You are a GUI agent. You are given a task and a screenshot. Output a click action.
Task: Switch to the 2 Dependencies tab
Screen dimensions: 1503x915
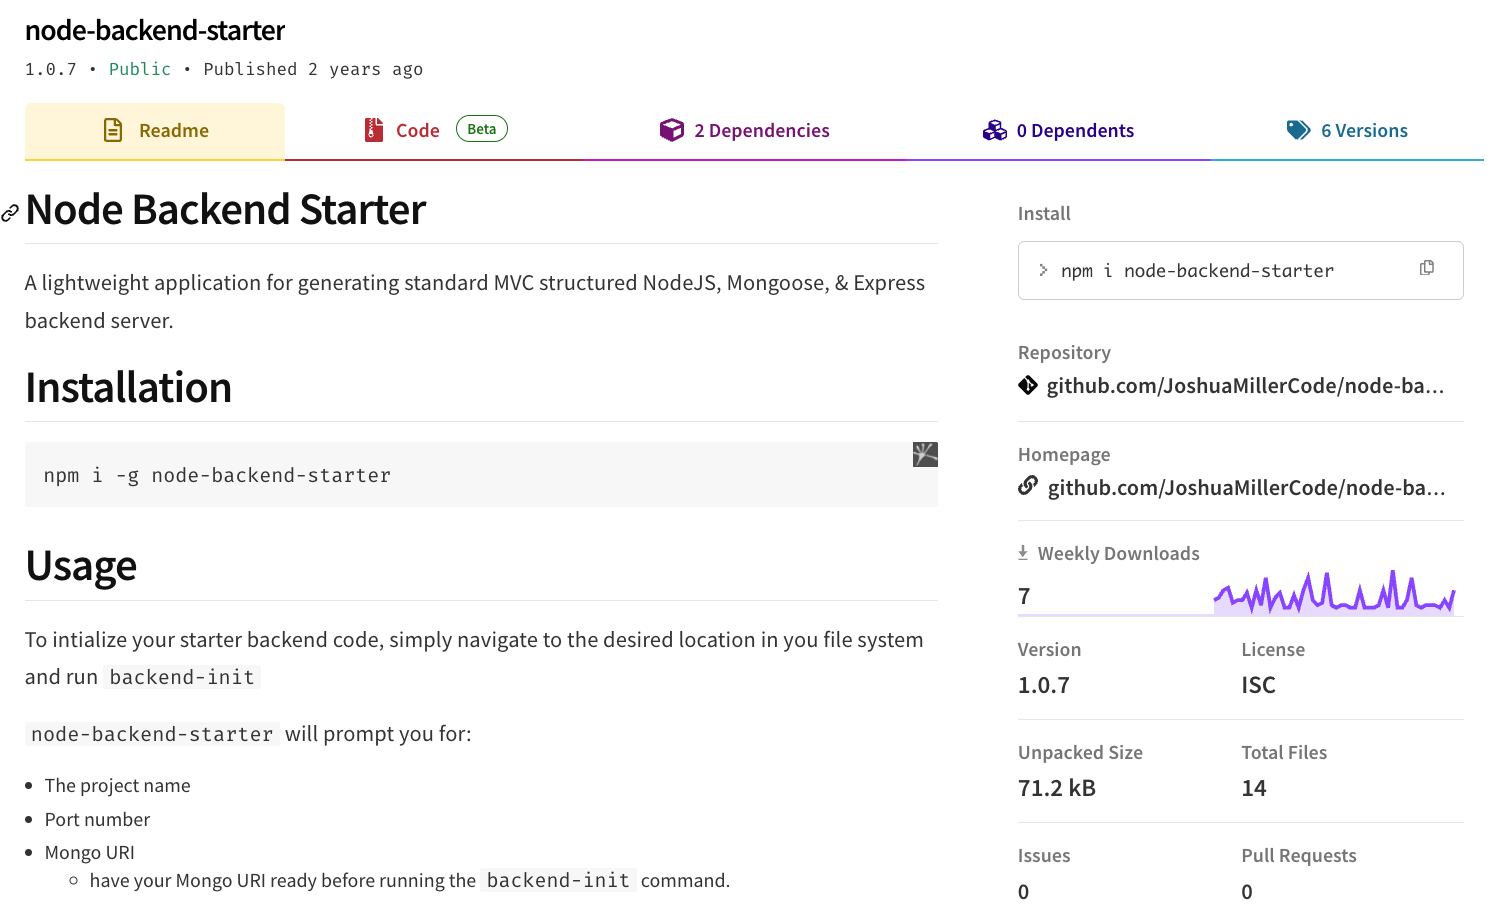point(761,131)
